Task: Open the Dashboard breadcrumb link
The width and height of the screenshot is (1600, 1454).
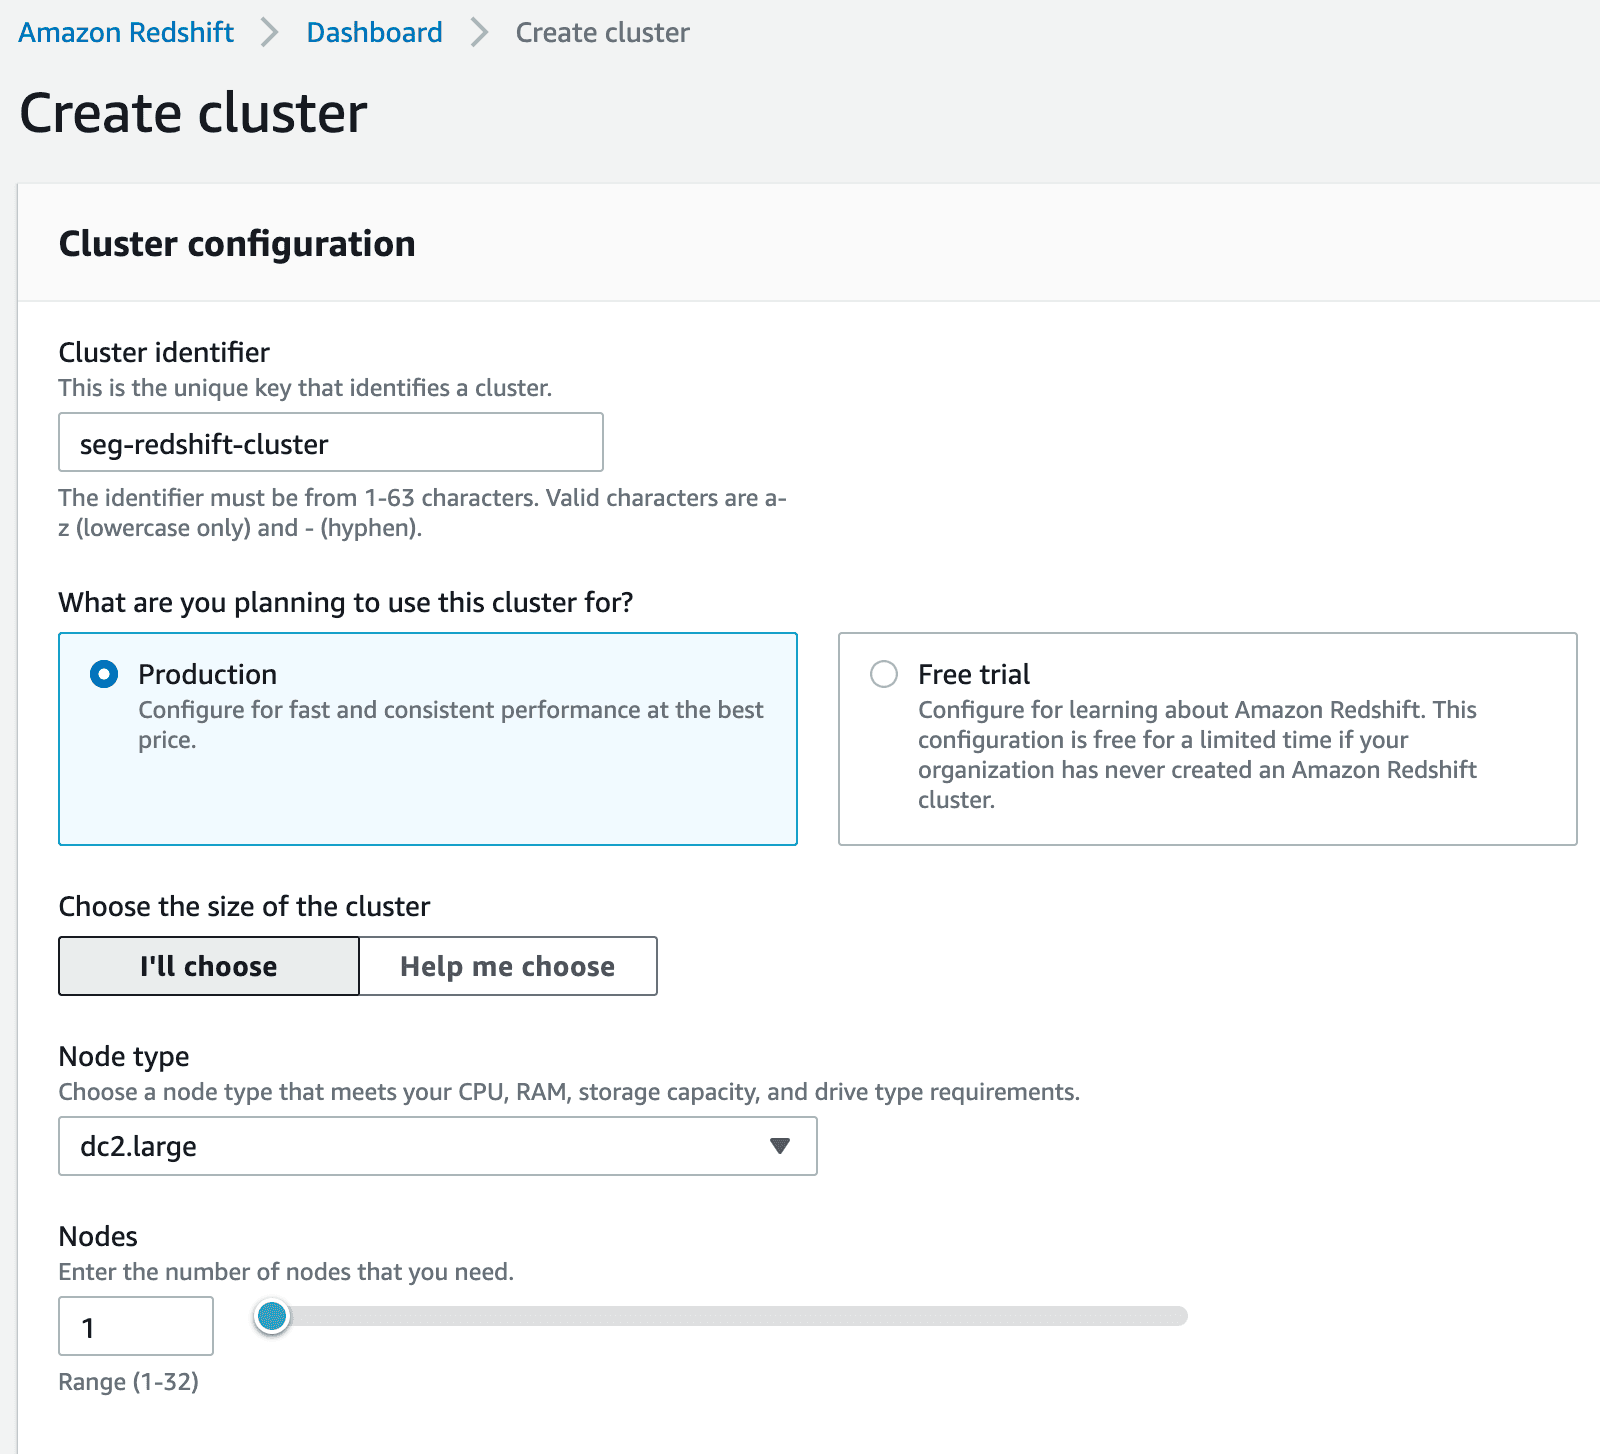Action: (374, 32)
